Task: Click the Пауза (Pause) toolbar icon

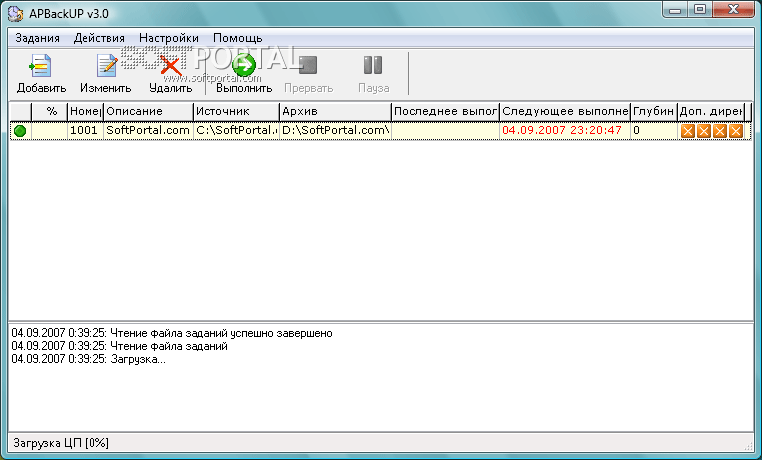Action: [x=373, y=67]
